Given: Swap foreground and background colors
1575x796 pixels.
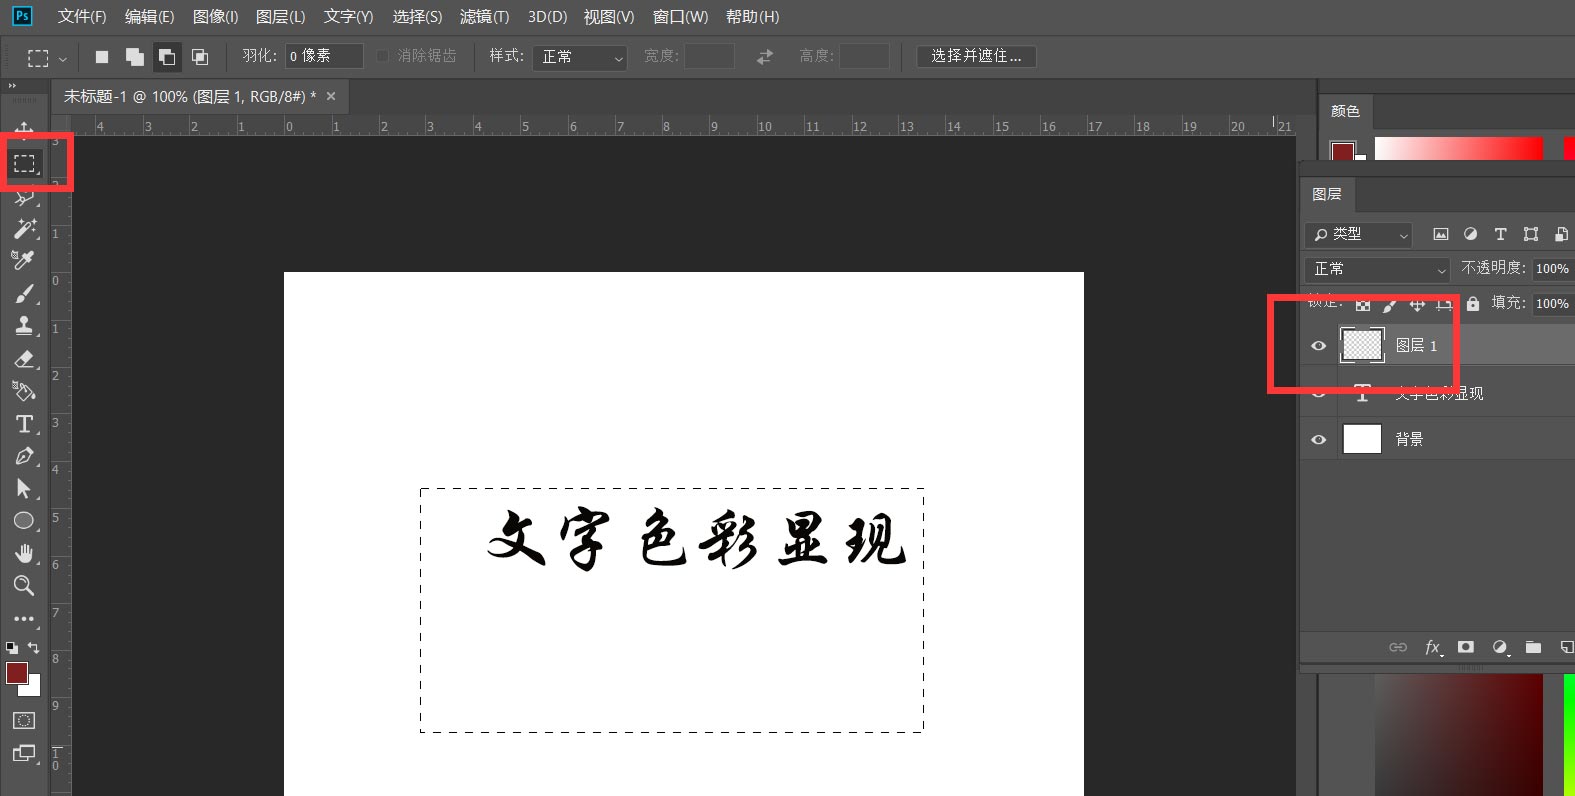Looking at the screenshot, I should click(x=34, y=648).
